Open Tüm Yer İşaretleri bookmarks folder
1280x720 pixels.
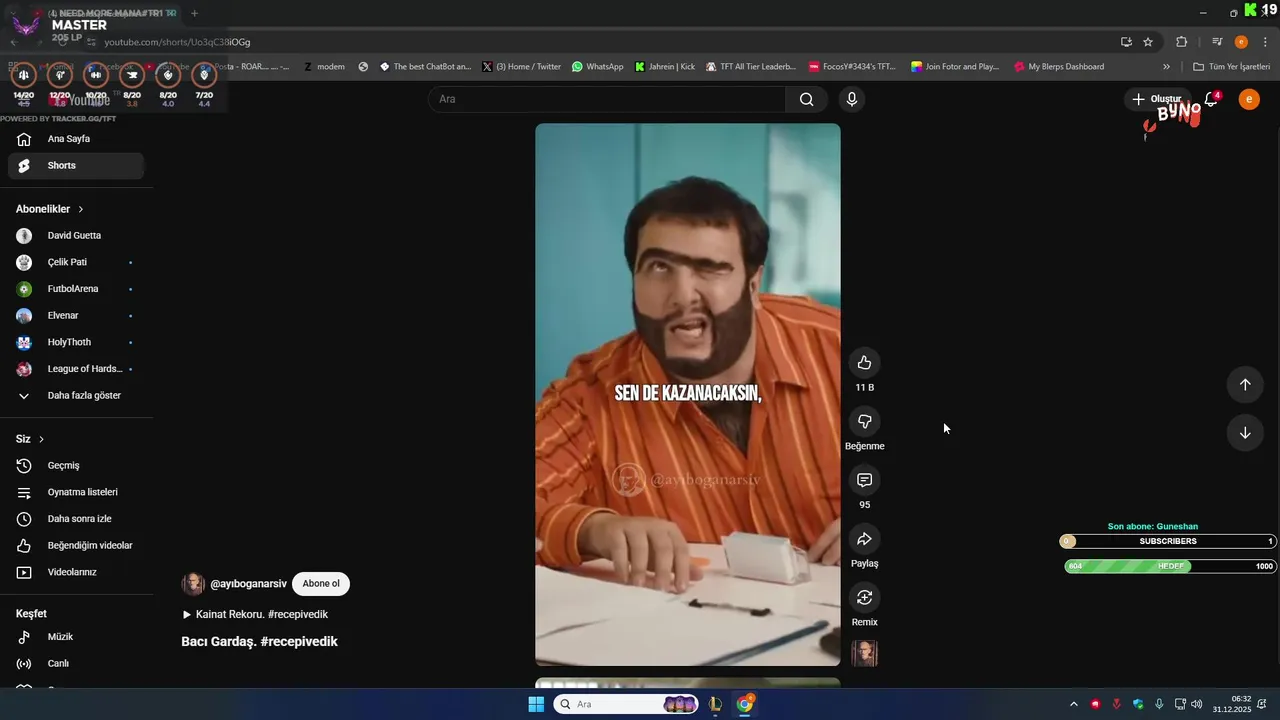[1231, 67]
